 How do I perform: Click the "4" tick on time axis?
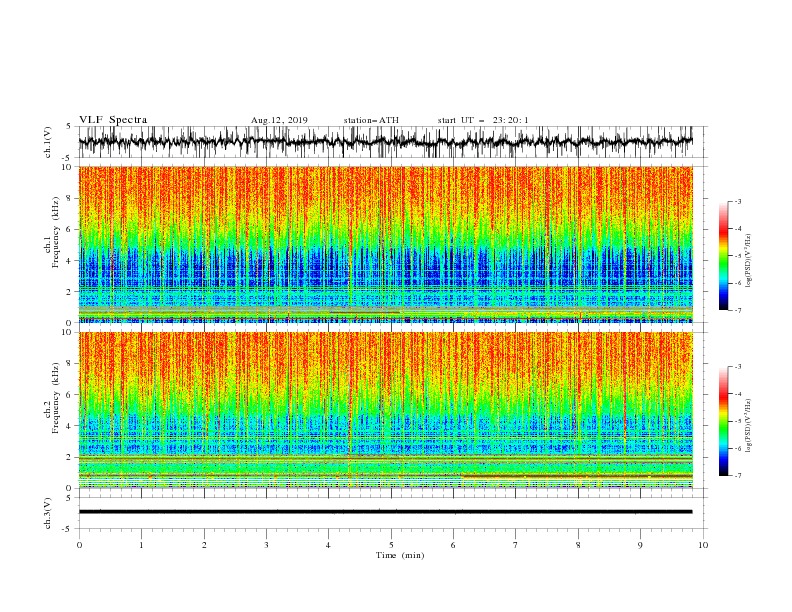328,545
